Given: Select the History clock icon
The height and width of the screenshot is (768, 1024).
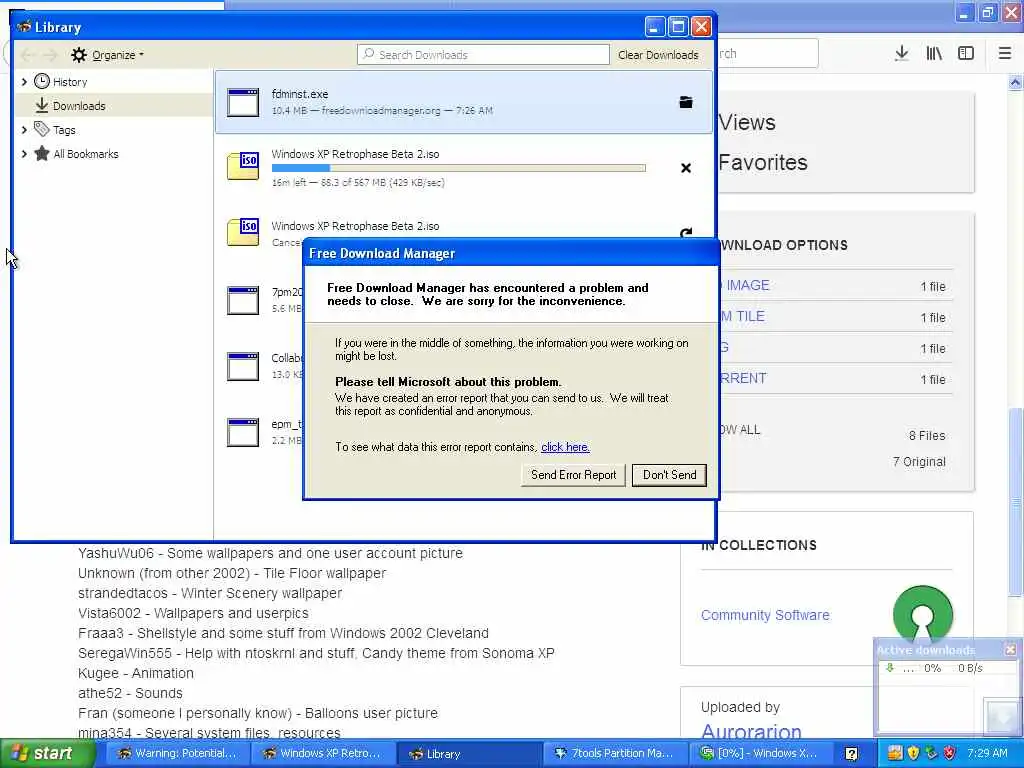Looking at the screenshot, I should pyautogui.click(x=42, y=81).
